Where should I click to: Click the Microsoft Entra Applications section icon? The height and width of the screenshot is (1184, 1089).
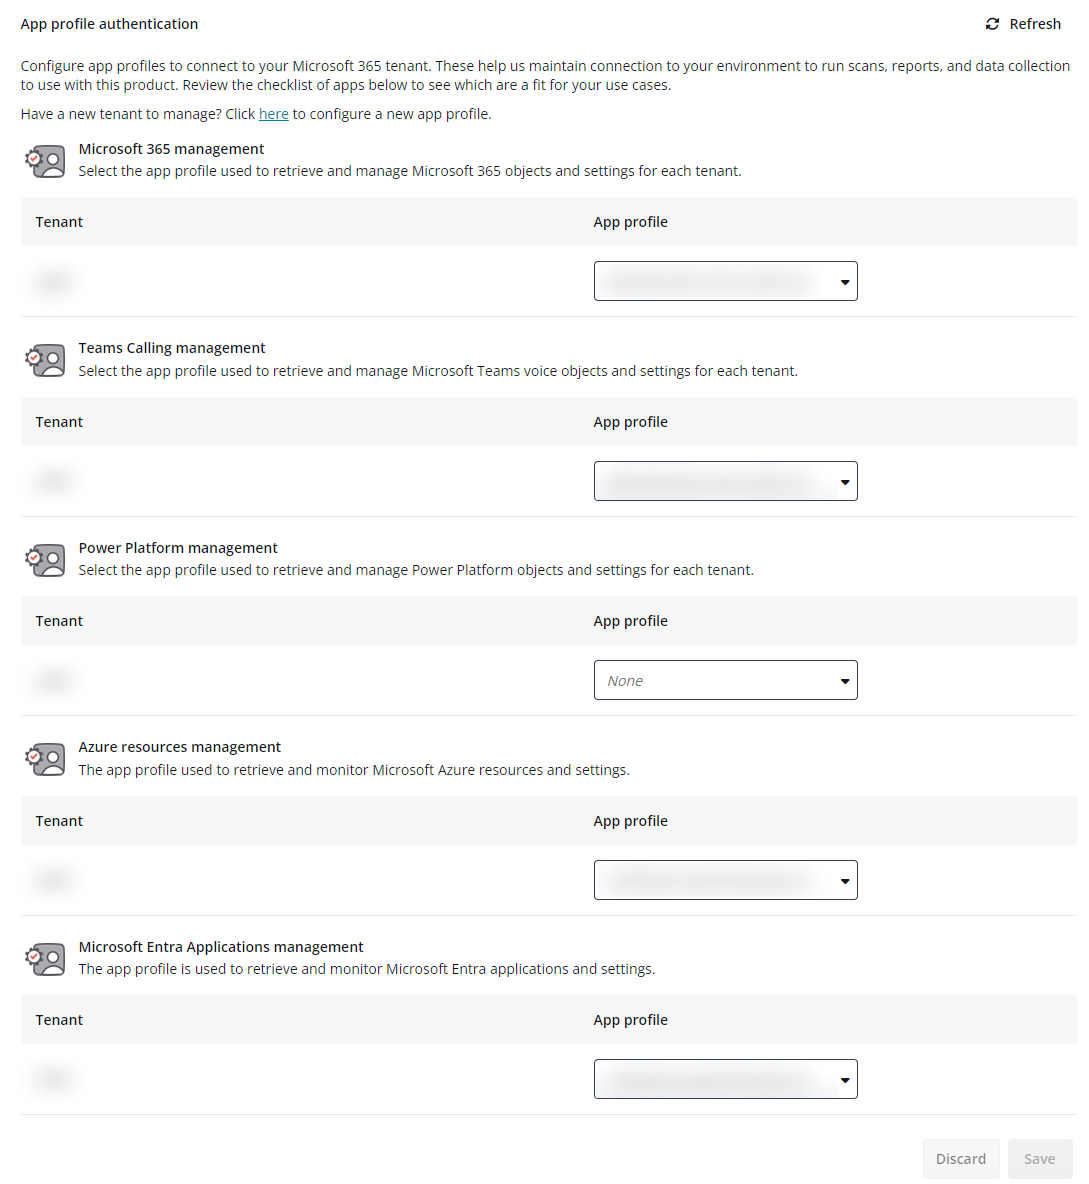(45, 959)
